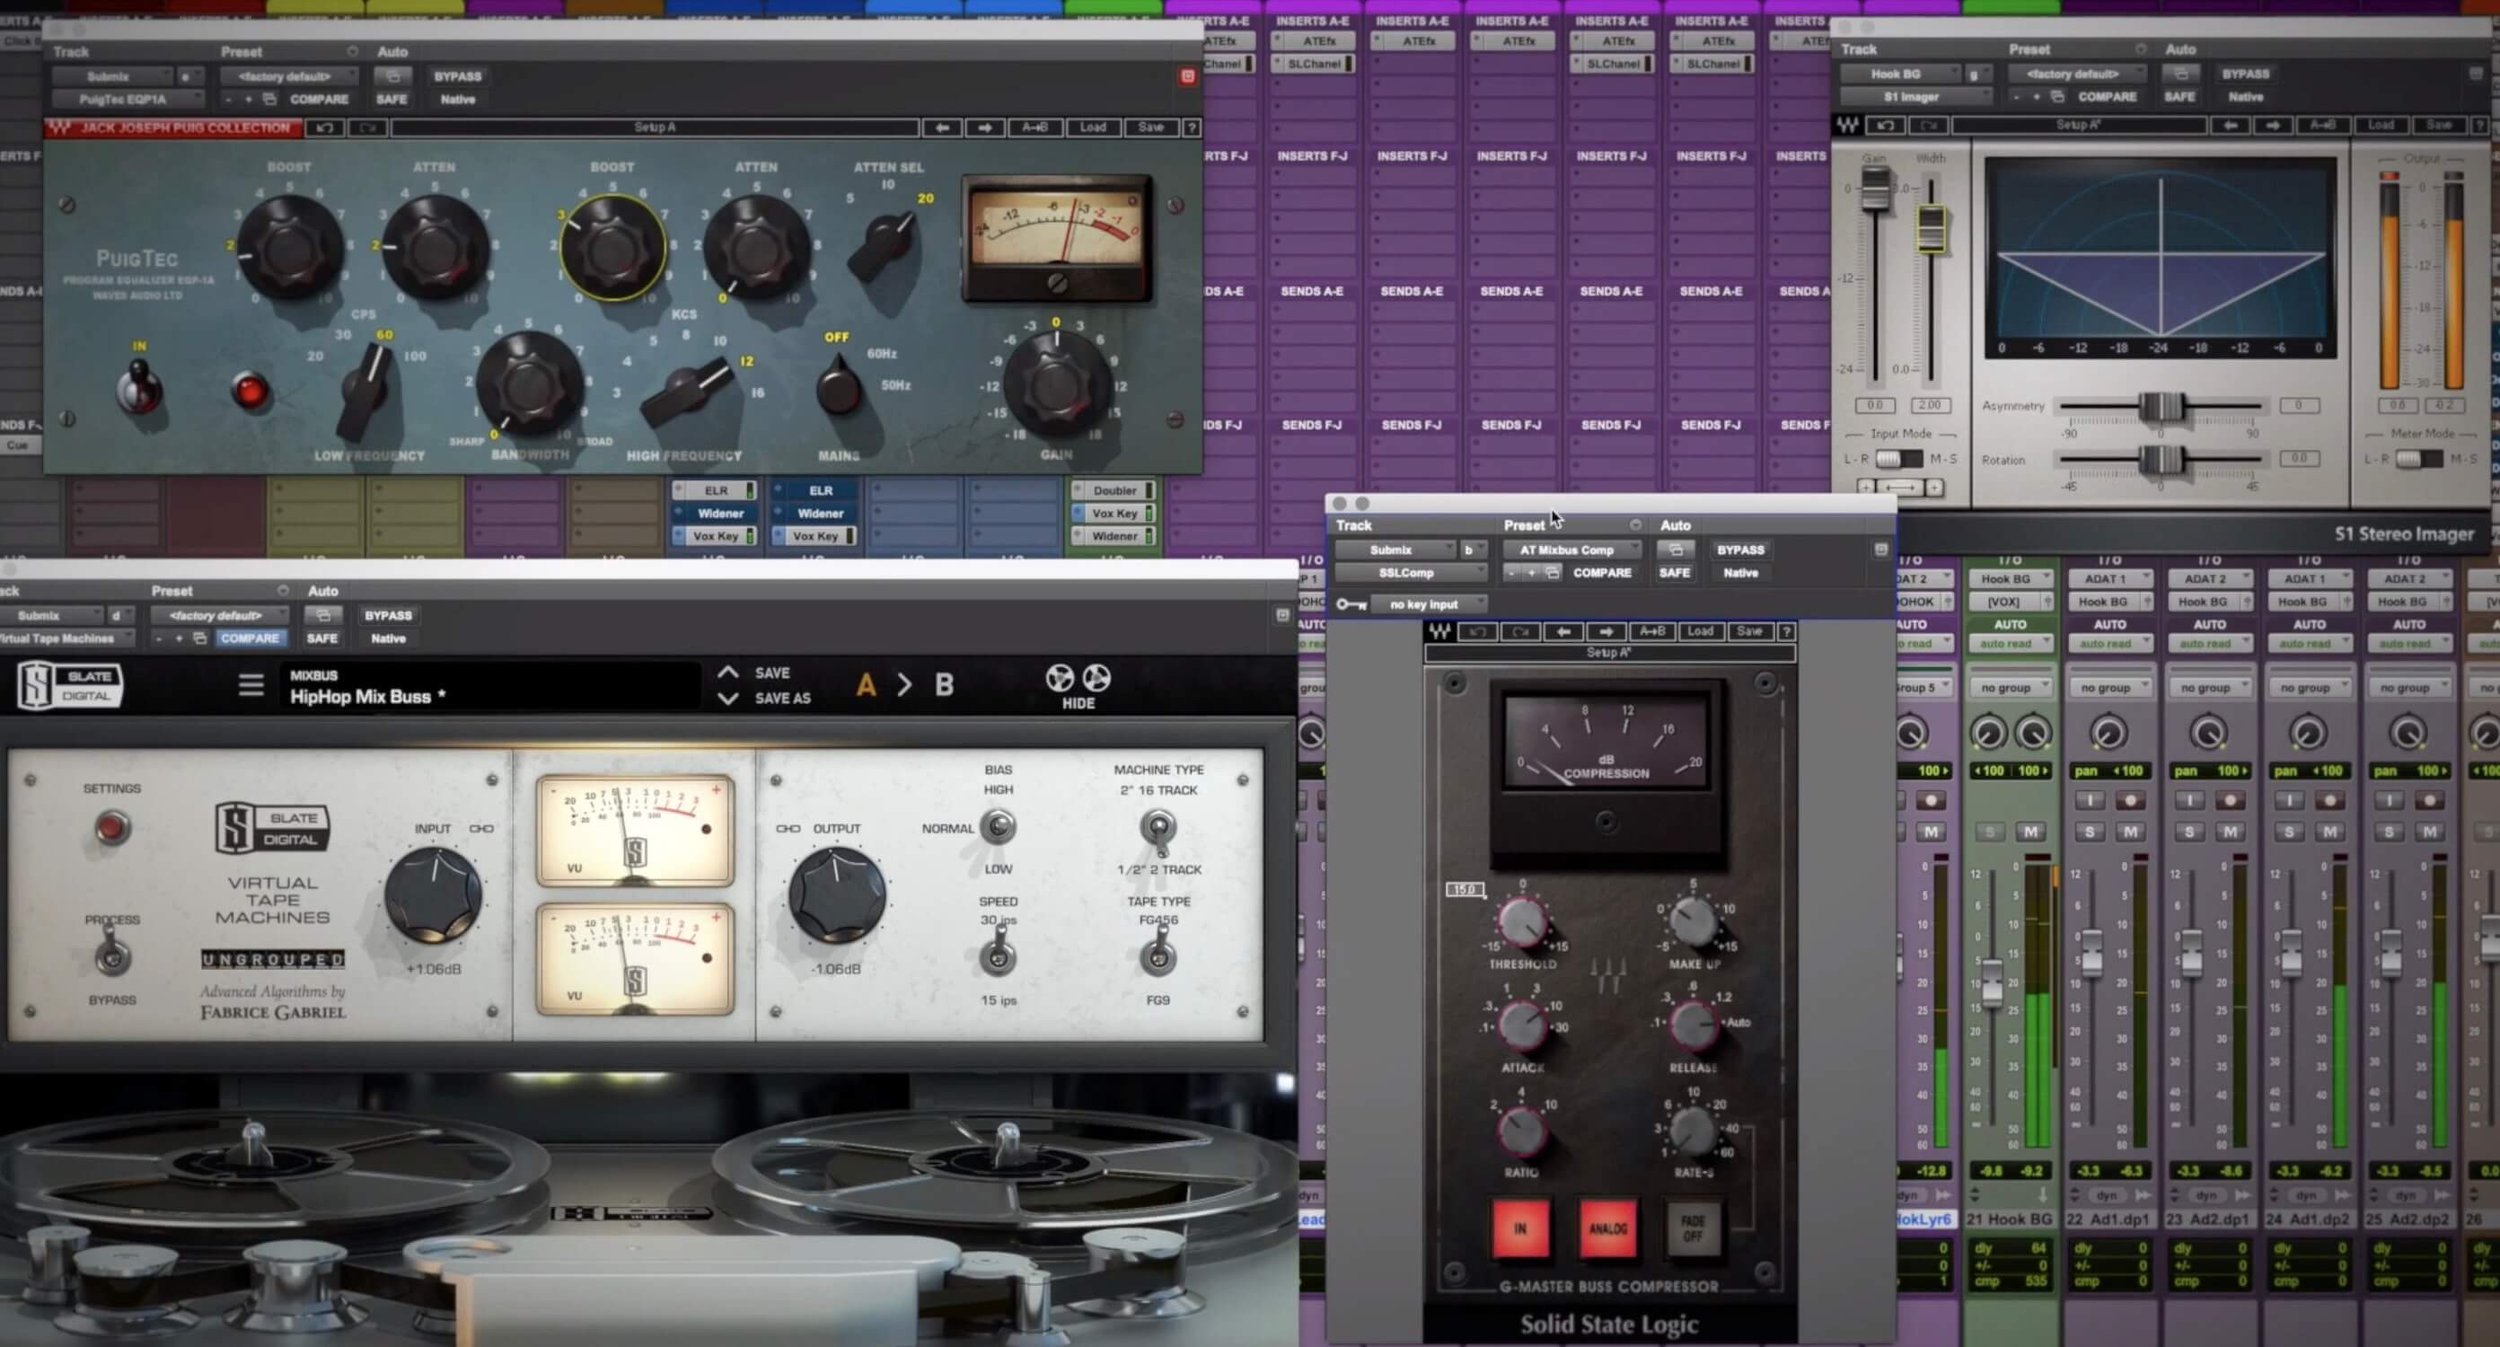The height and width of the screenshot is (1347, 2500).
Task: Click the copy settings icon beside COMPARE in SSLComp
Action: (x=1552, y=573)
